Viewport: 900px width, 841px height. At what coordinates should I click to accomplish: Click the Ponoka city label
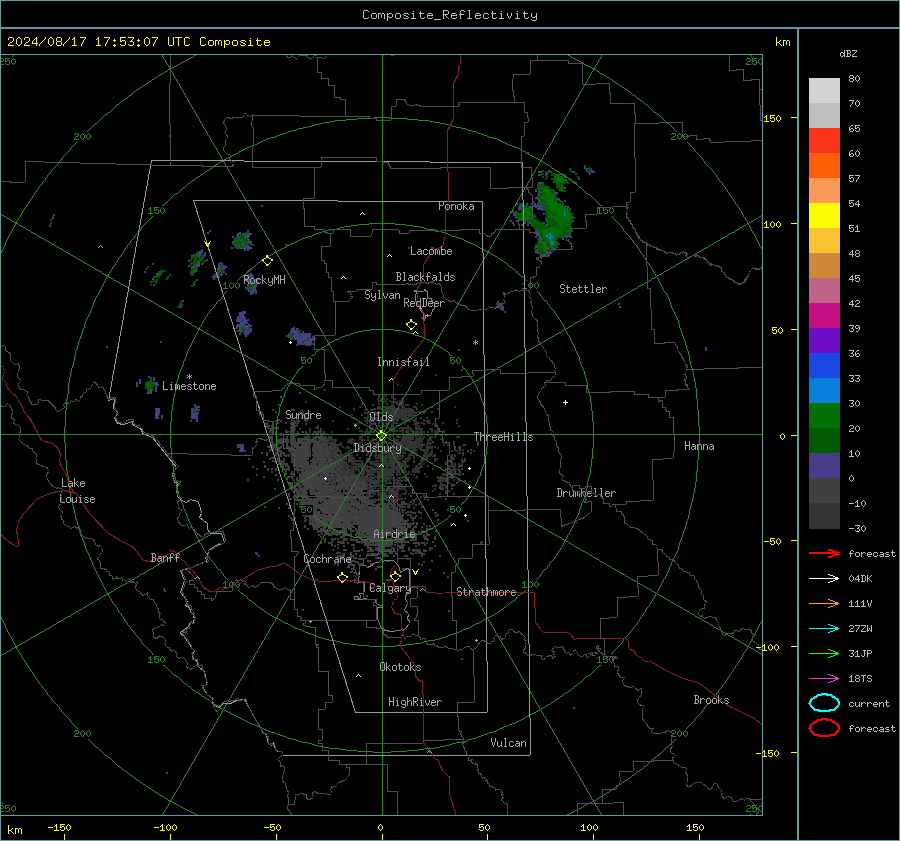(x=456, y=206)
